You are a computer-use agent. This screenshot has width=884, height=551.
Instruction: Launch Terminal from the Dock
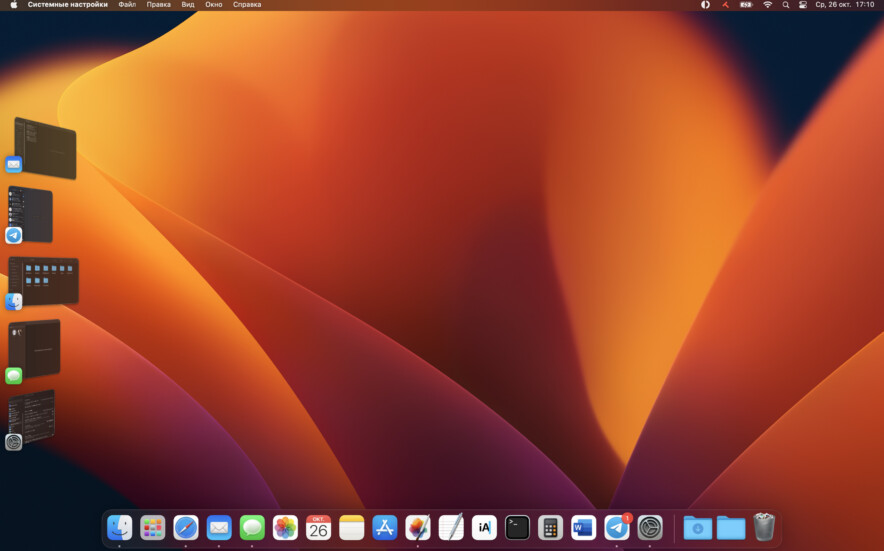tap(518, 528)
